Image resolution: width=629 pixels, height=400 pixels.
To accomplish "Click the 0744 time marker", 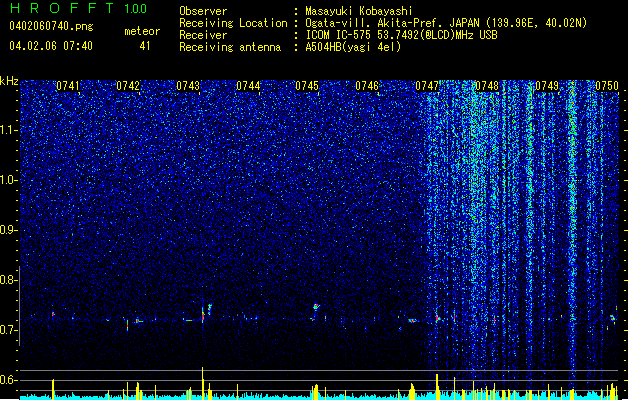I will 248,86.
